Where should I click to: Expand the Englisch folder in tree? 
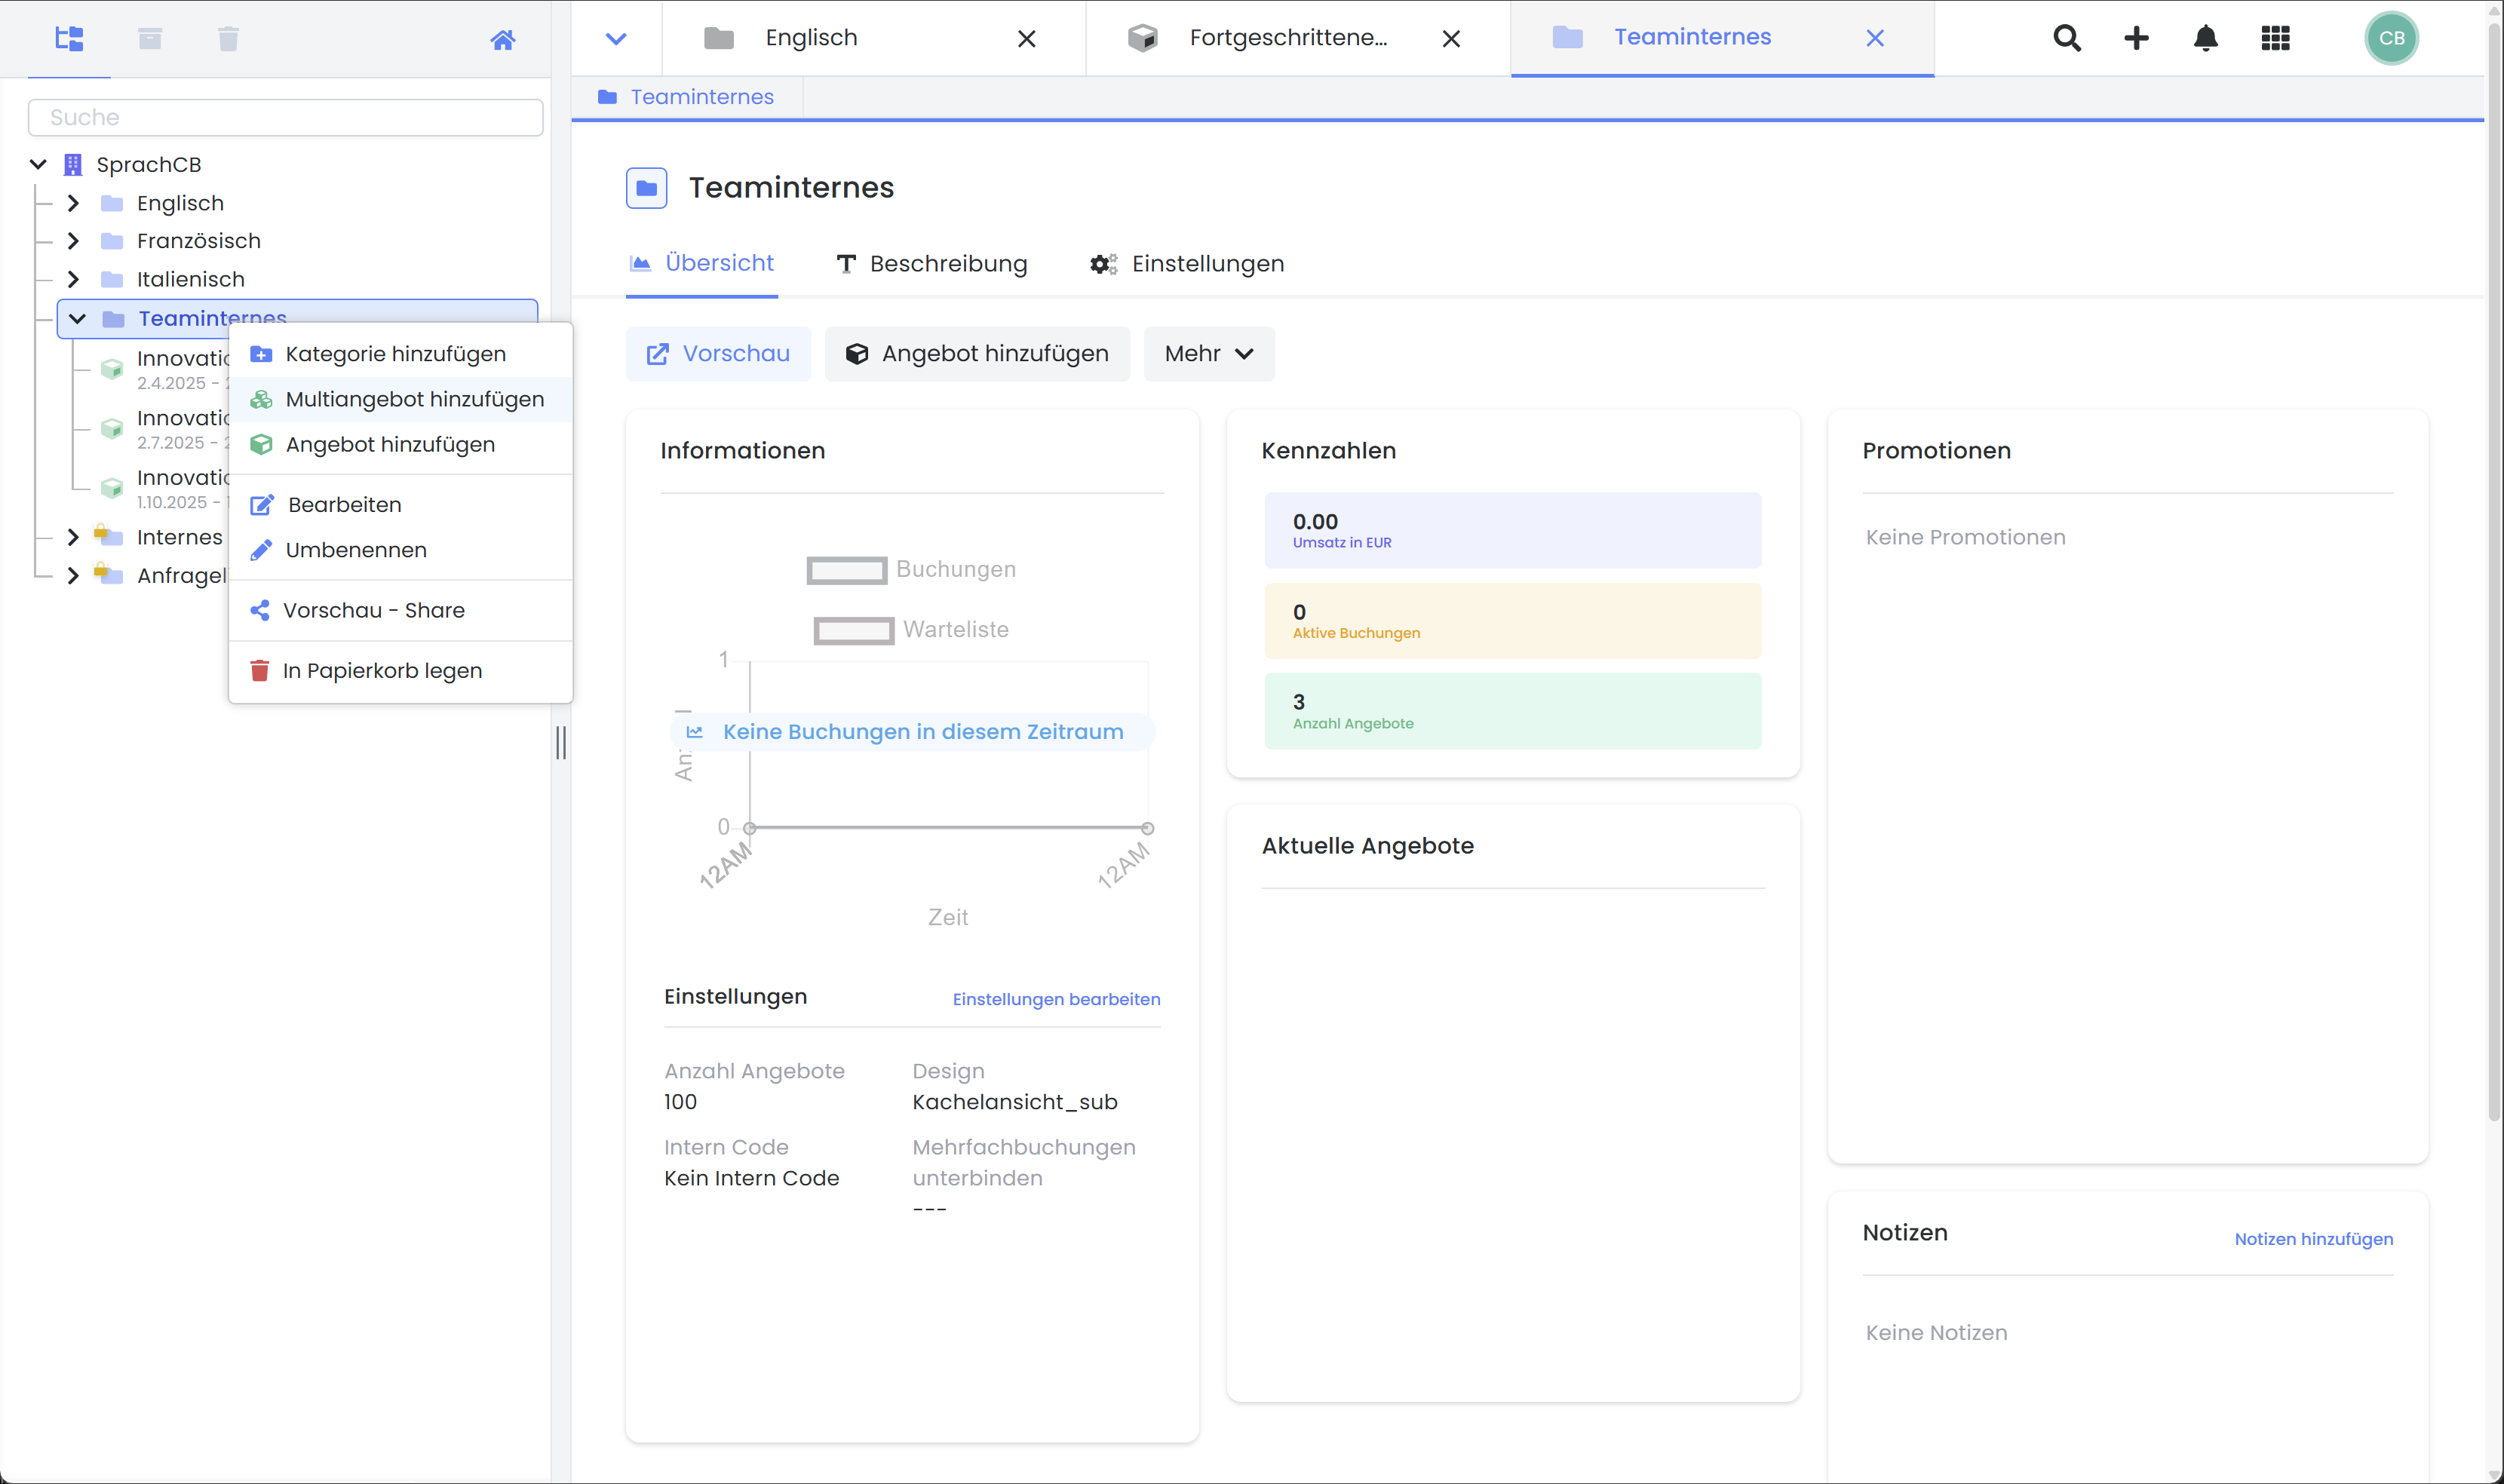coord(73,203)
